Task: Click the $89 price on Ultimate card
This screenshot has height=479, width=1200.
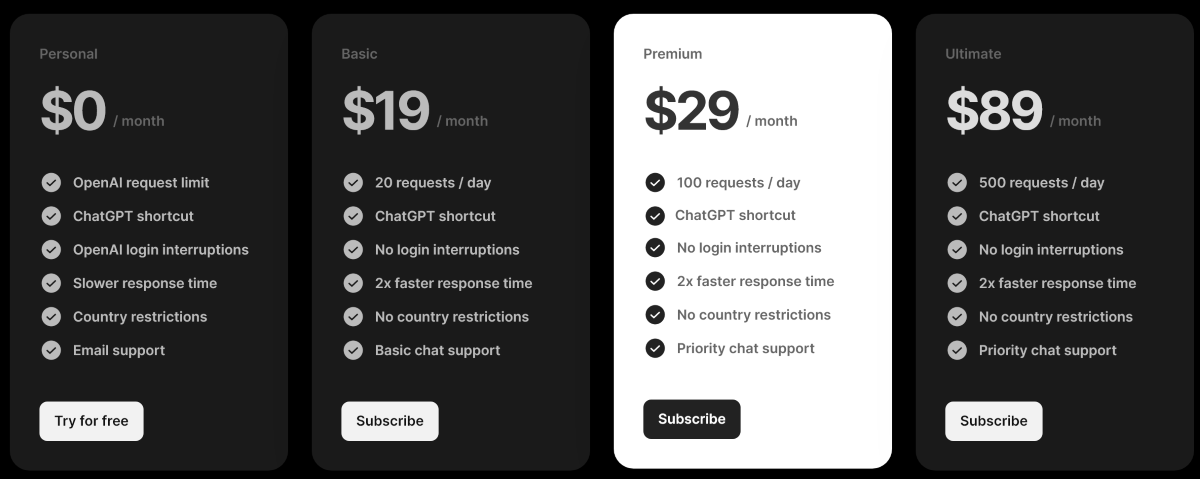Action: click(x=994, y=112)
